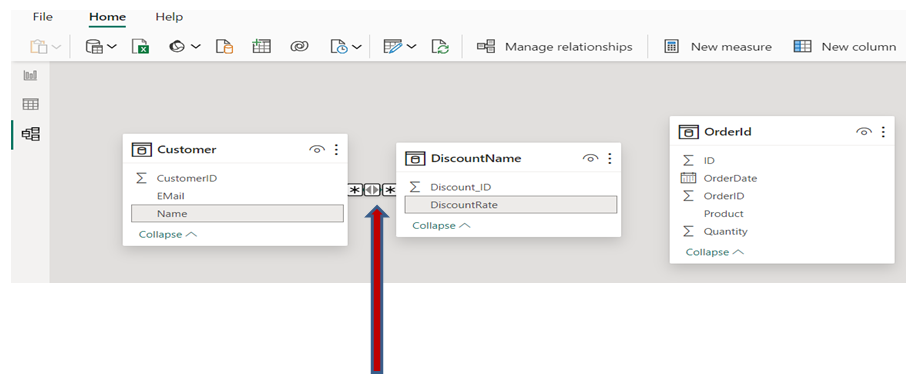This screenshot has height=376, width=908.
Task: Collapse the OrderId table card
Action: point(715,252)
